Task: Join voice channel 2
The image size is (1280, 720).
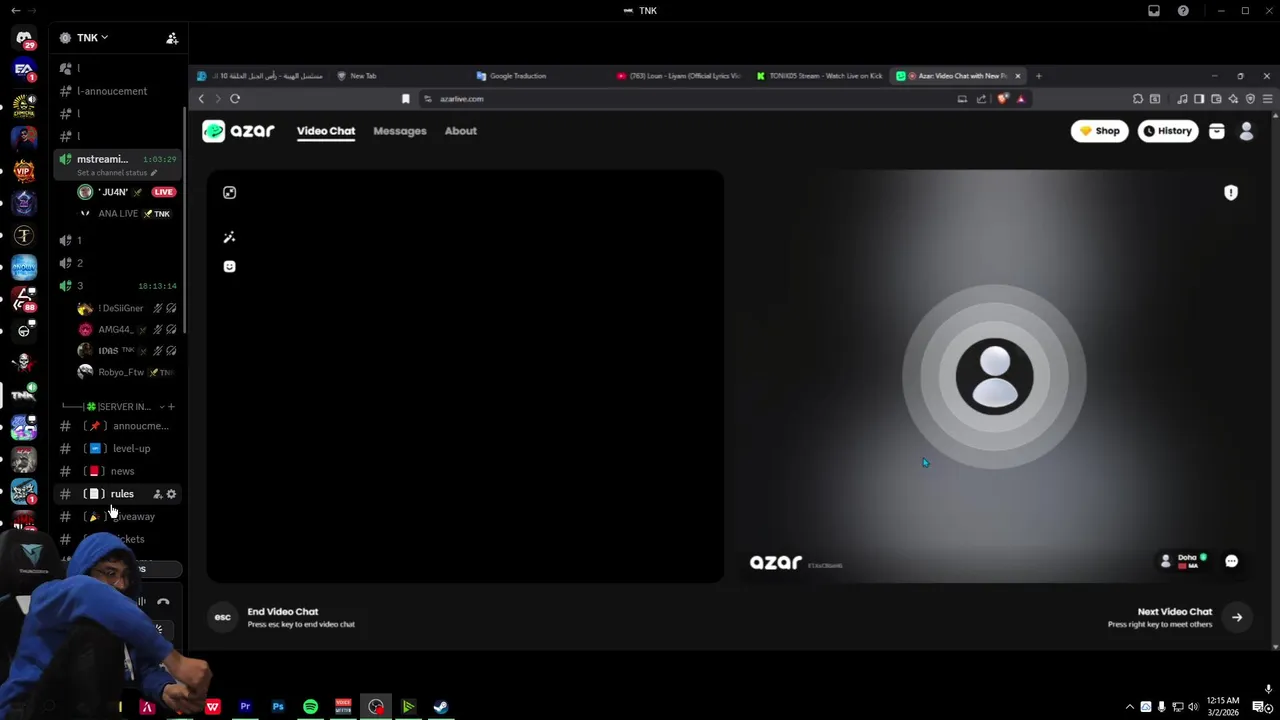Action: coord(79,263)
